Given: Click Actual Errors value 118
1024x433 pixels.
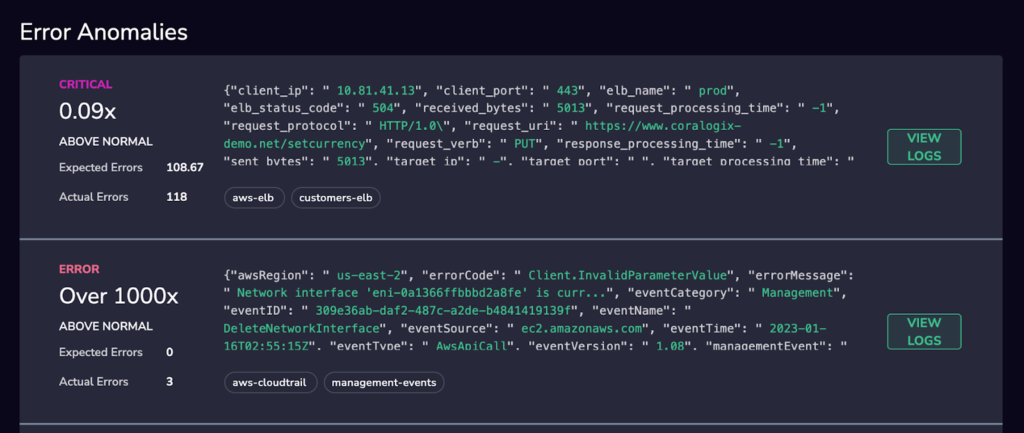Looking at the screenshot, I should tap(176, 197).
